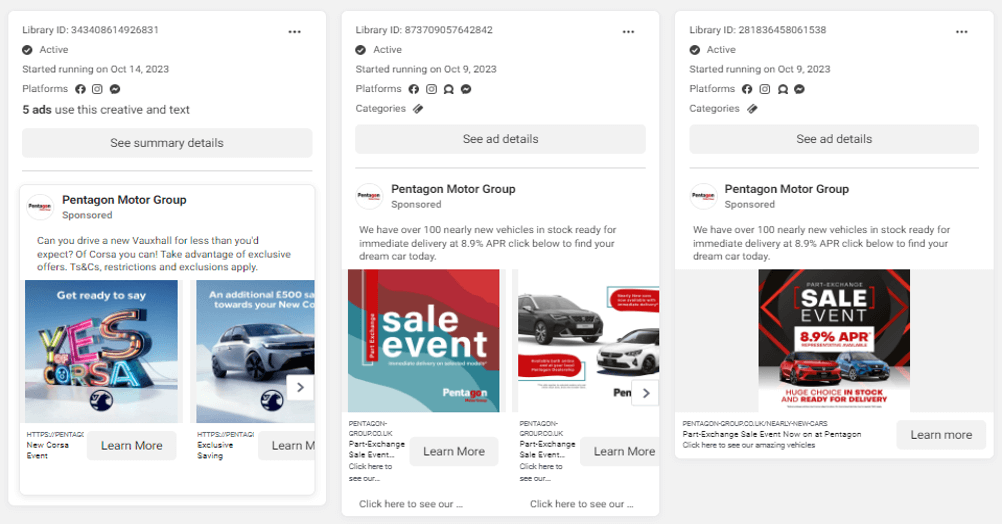Click See ad details for ad 873709057642842
This screenshot has width=1002, height=524.
tap(500, 139)
